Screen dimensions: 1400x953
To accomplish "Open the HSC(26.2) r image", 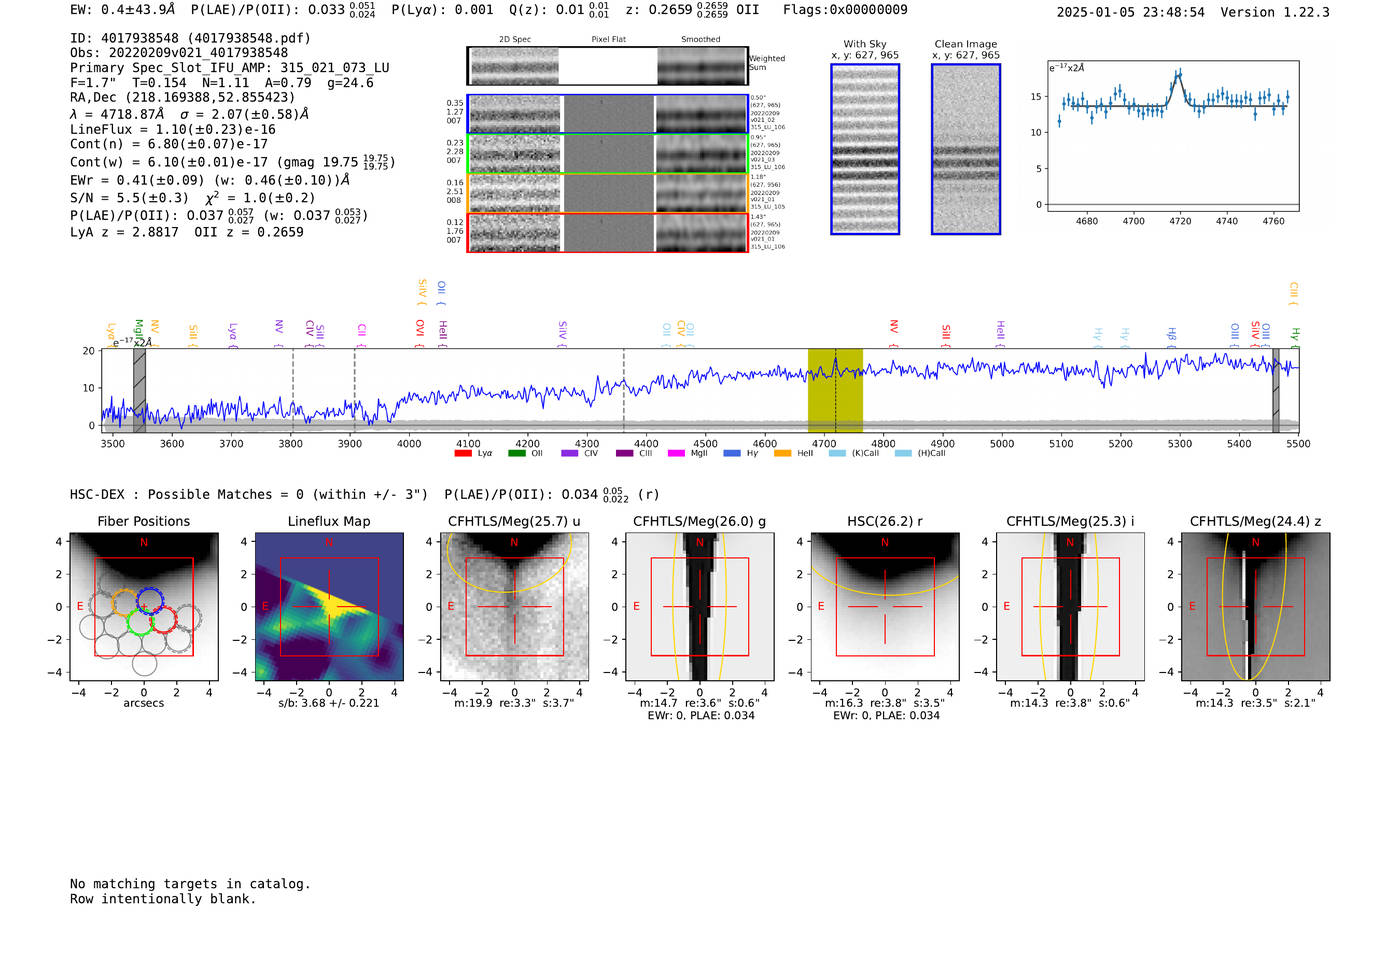I will 885,607.
